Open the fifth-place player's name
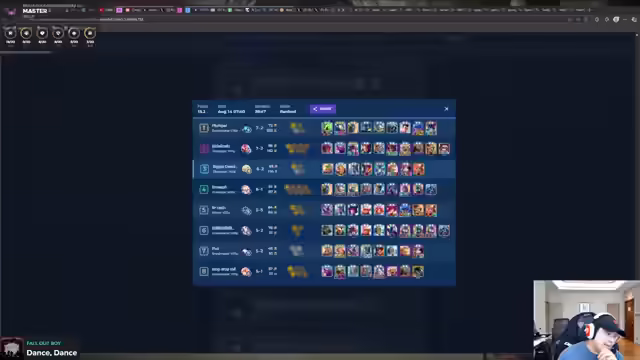The height and width of the screenshot is (360, 640). click(219, 208)
